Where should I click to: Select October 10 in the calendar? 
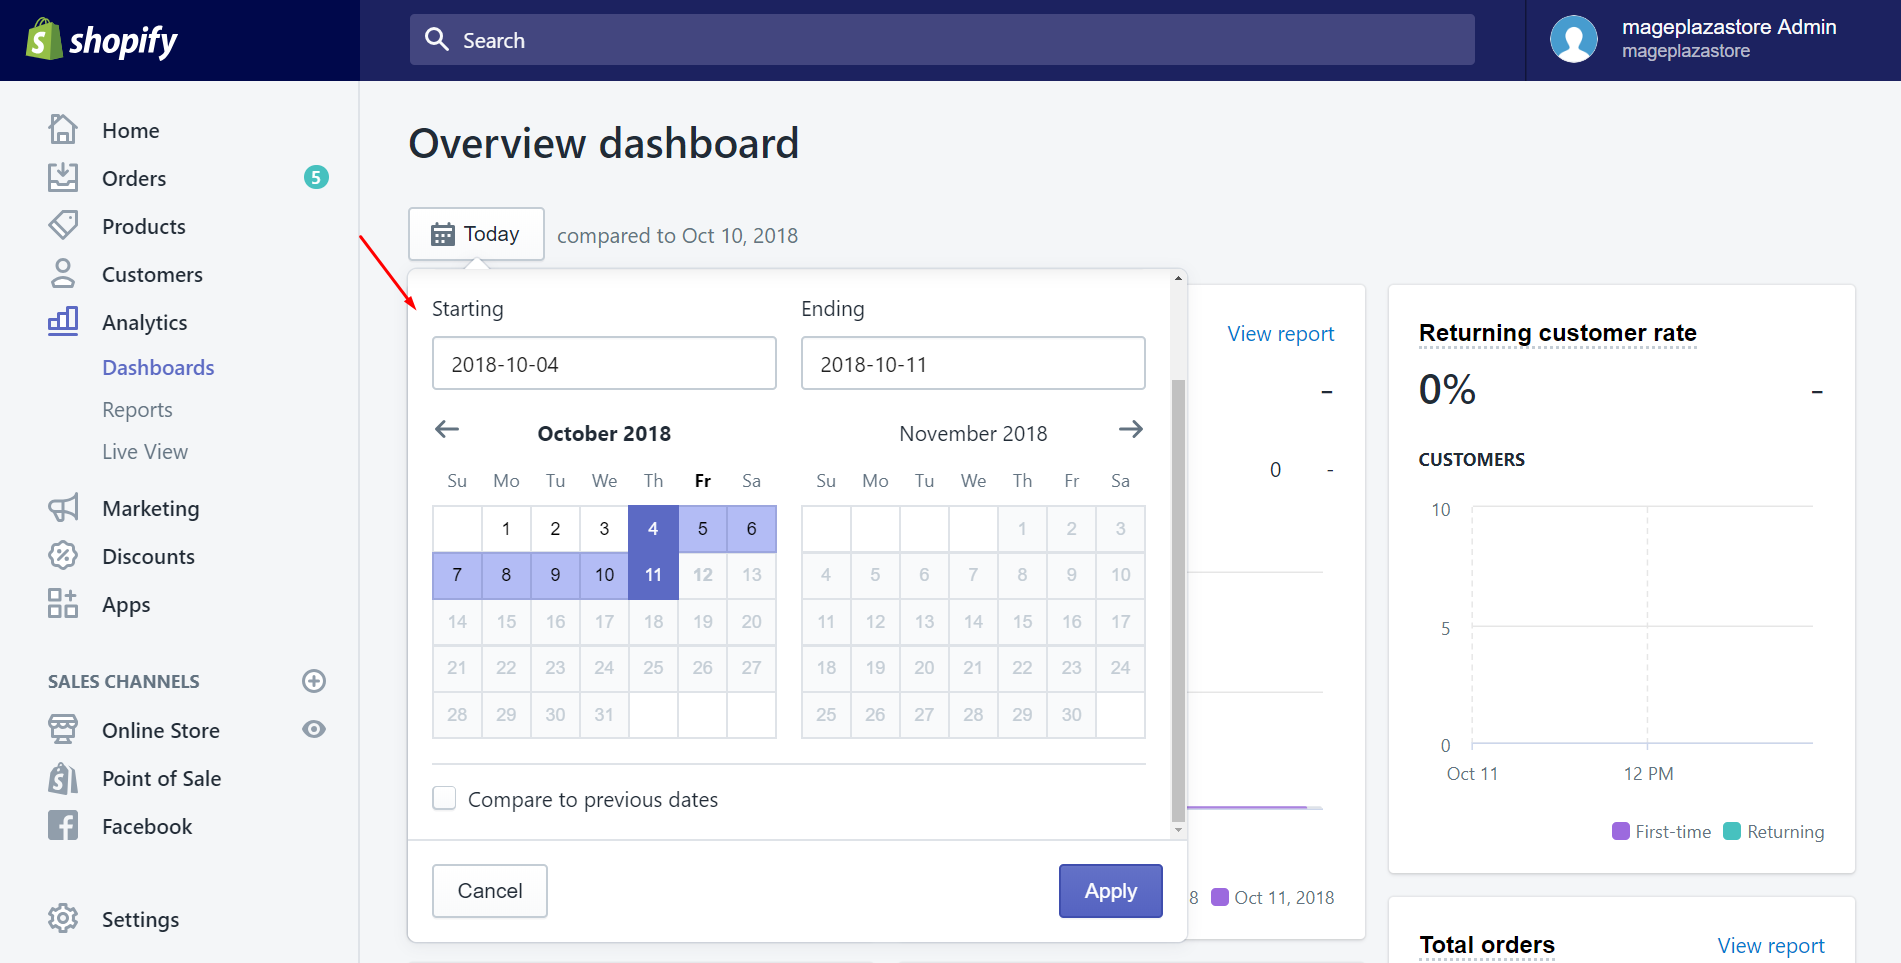coord(604,575)
